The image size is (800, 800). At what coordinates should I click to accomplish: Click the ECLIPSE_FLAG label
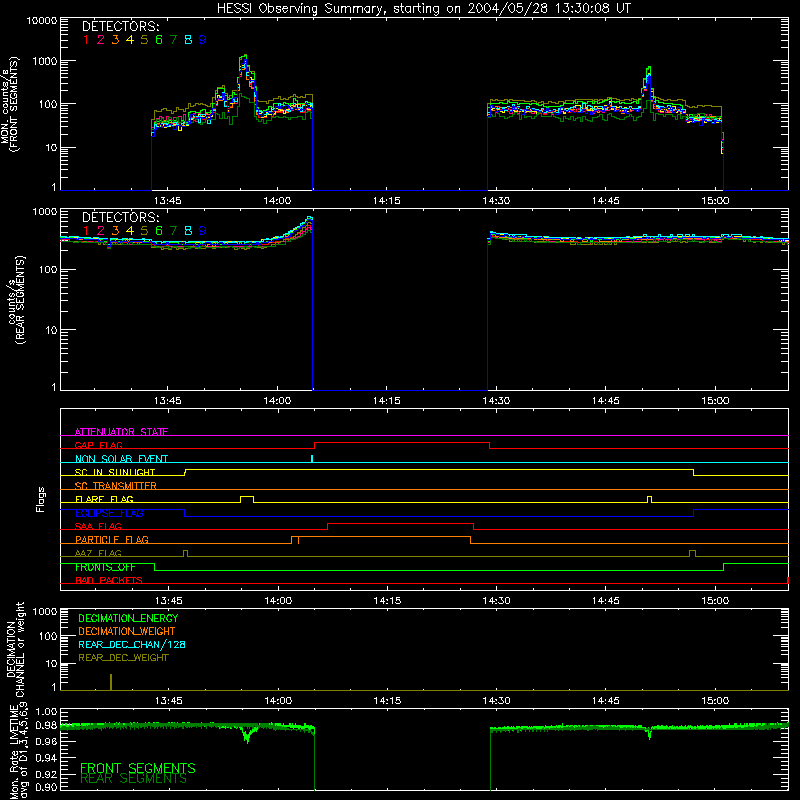click(109, 513)
